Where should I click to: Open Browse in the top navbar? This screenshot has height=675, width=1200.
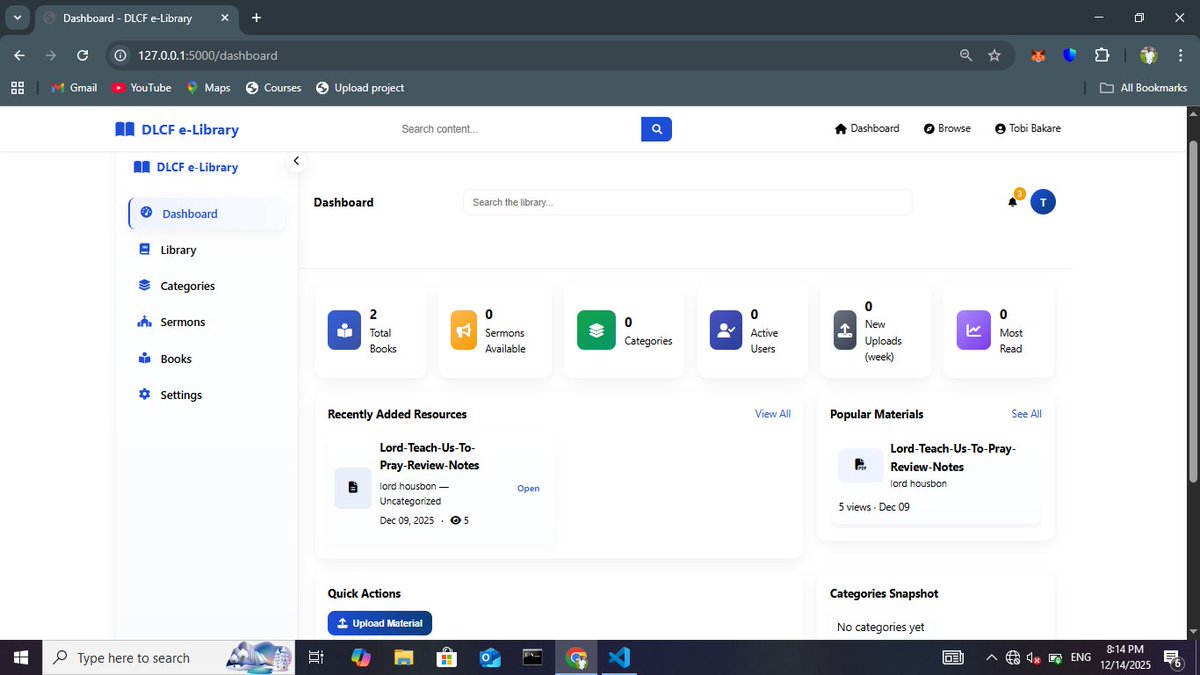click(x=947, y=129)
